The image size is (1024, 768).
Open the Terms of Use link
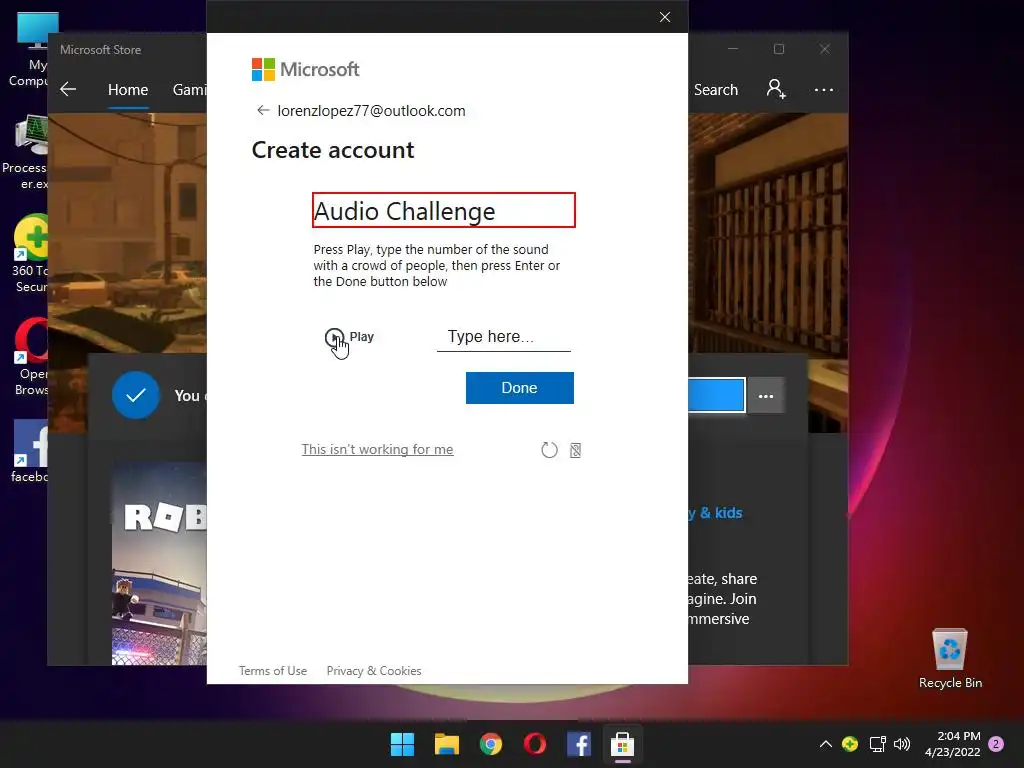[272, 671]
